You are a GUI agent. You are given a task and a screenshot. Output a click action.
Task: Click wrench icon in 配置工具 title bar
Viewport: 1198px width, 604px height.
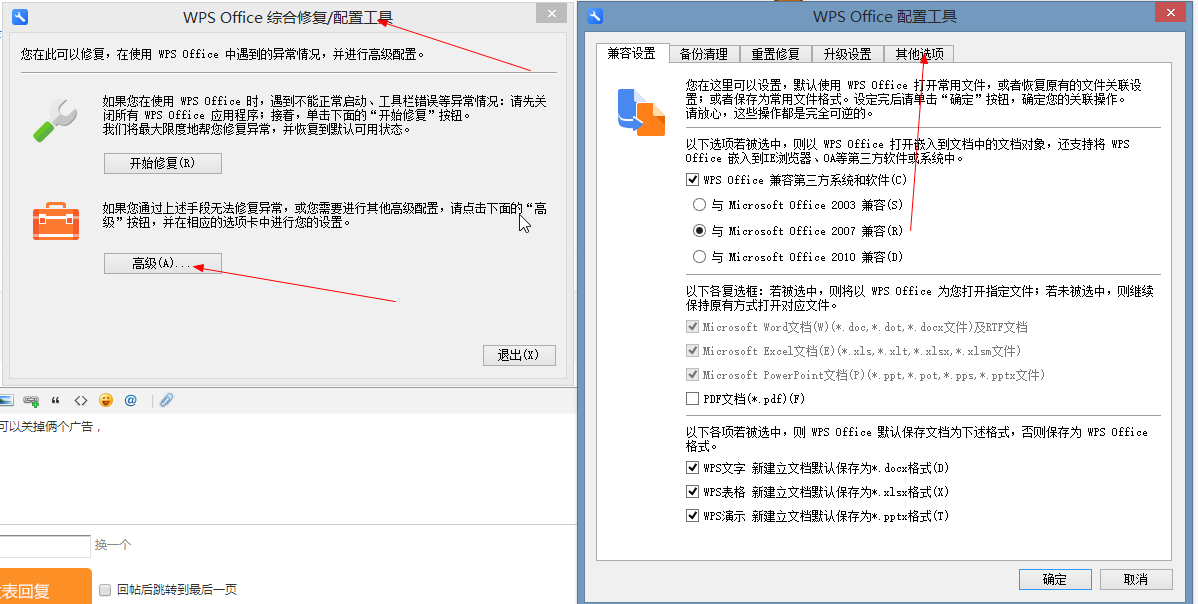coord(595,16)
